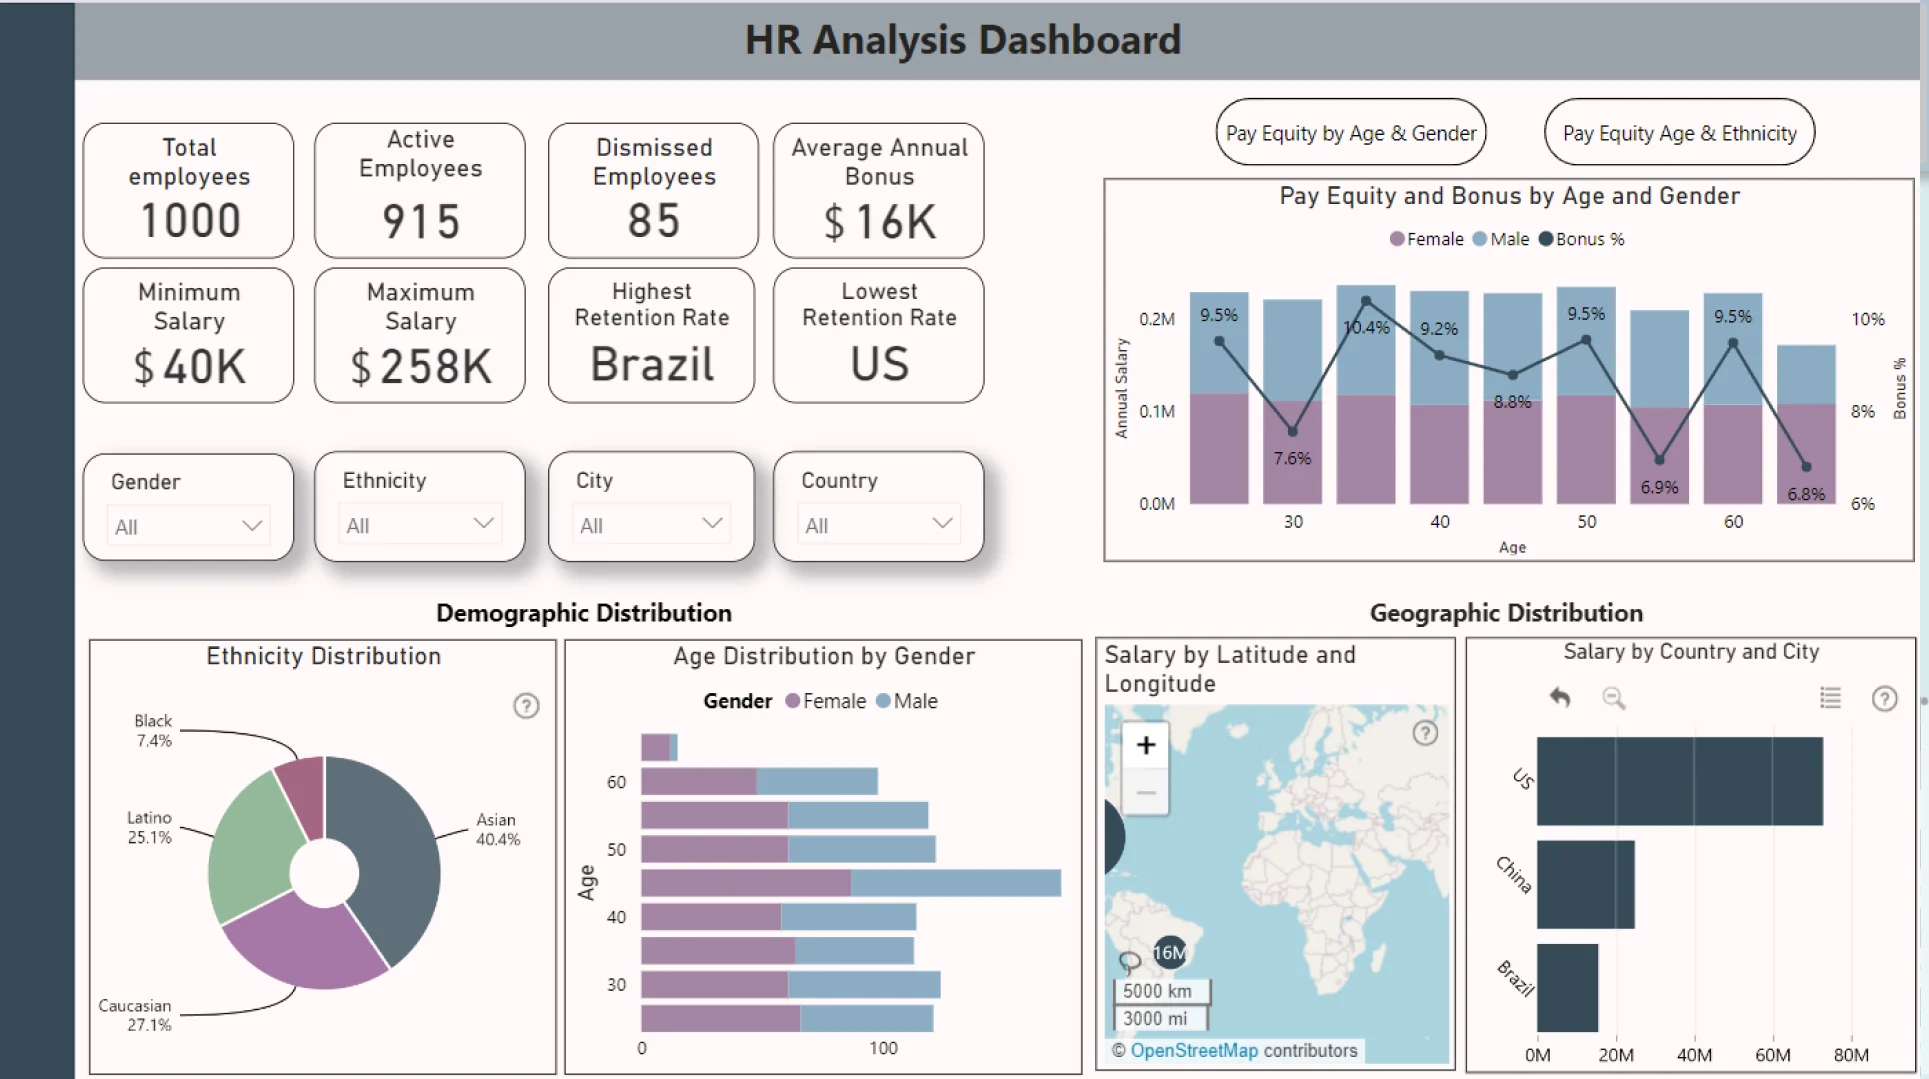Click Female legend in Age Distribution chart
The image size is (1929, 1079).
[x=826, y=701]
